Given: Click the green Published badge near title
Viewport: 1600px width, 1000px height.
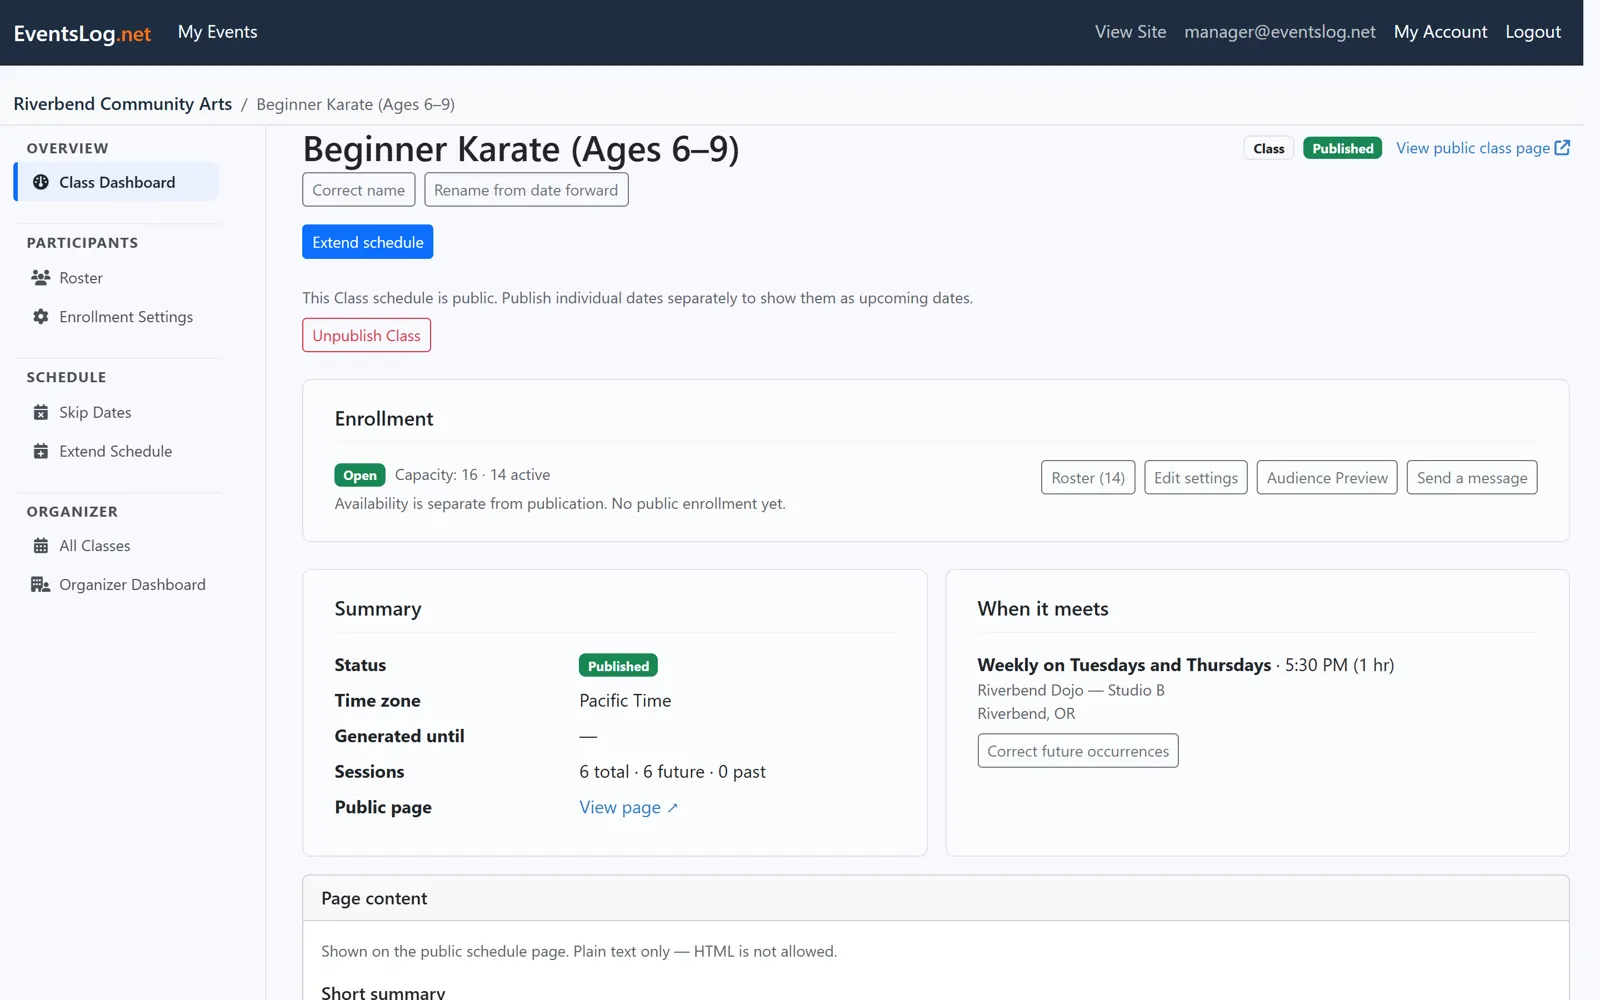Looking at the screenshot, I should tap(1343, 148).
